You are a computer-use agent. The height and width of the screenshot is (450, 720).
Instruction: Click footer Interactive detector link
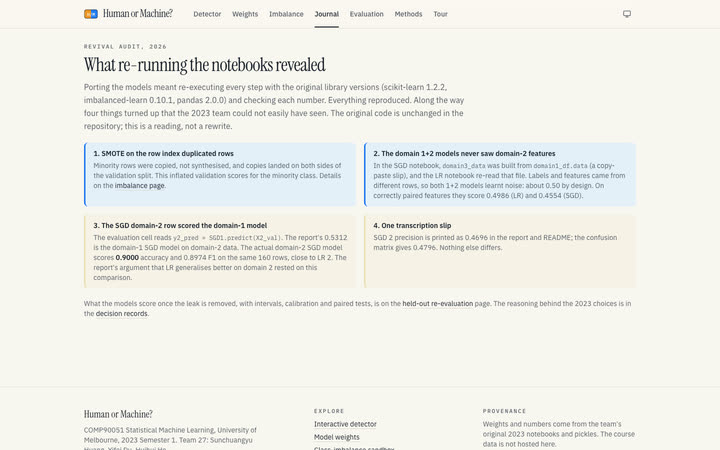[345, 424]
